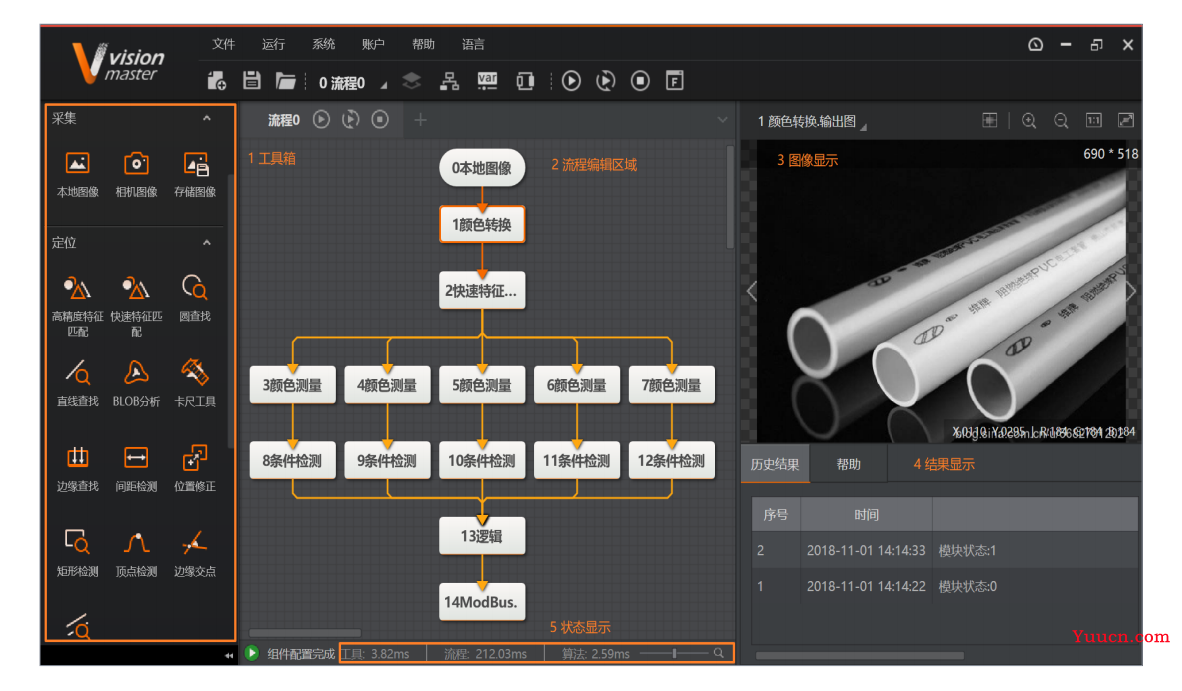The width and height of the screenshot is (1182, 691).
Task: Open the 文件 menu
Action: pyautogui.click(x=224, y=44)
